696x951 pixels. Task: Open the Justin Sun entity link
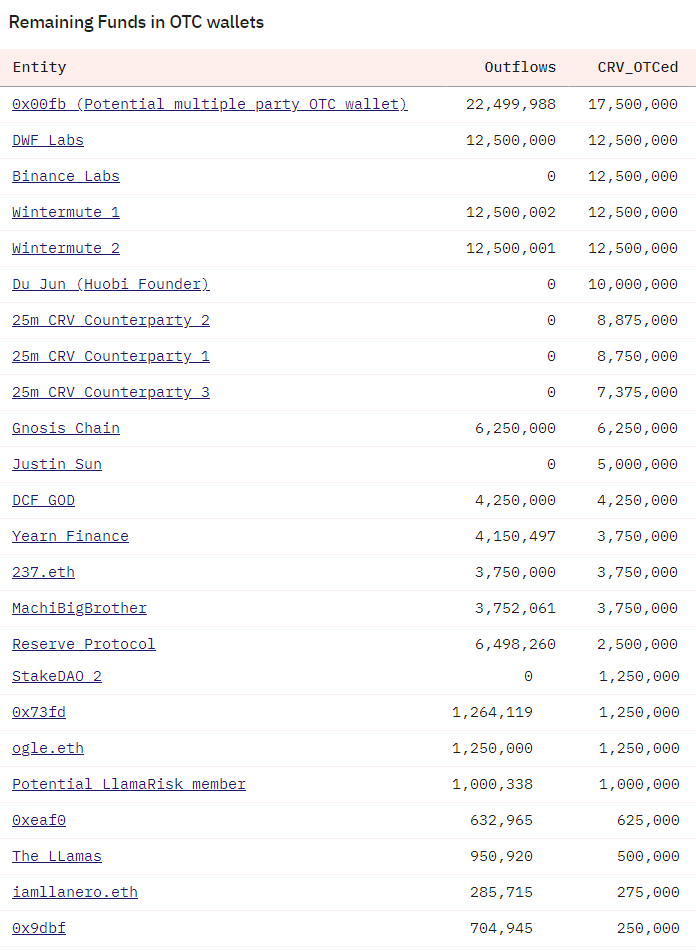[x=57, y=464]
